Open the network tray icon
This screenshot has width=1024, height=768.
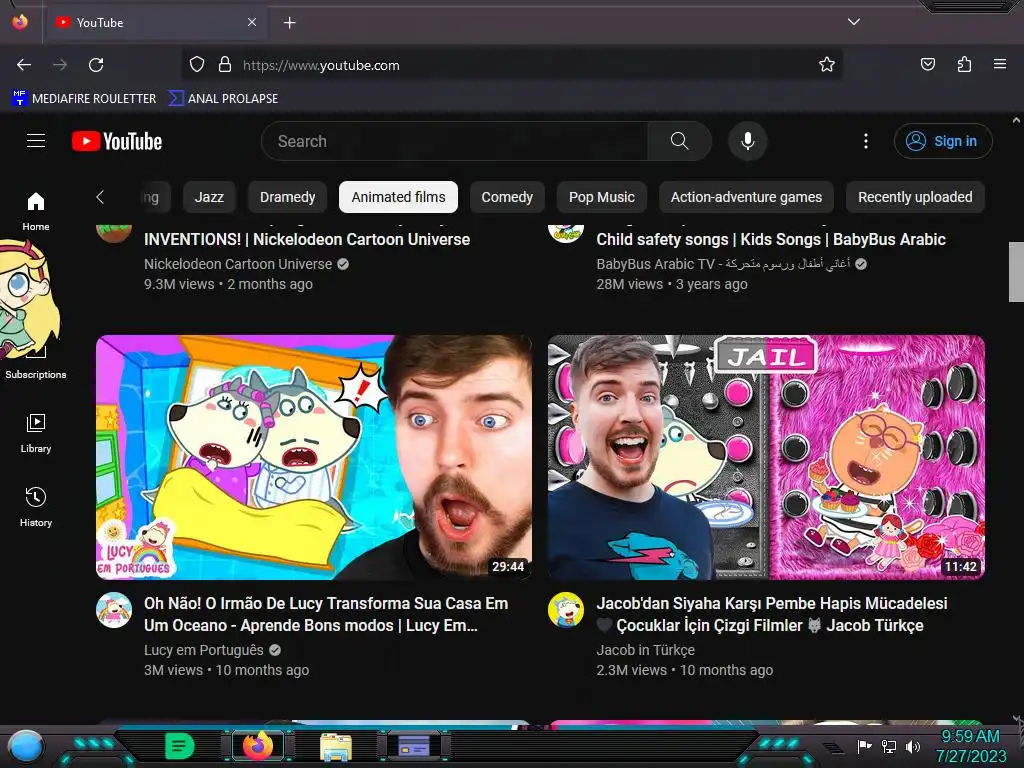click(888, 746)
